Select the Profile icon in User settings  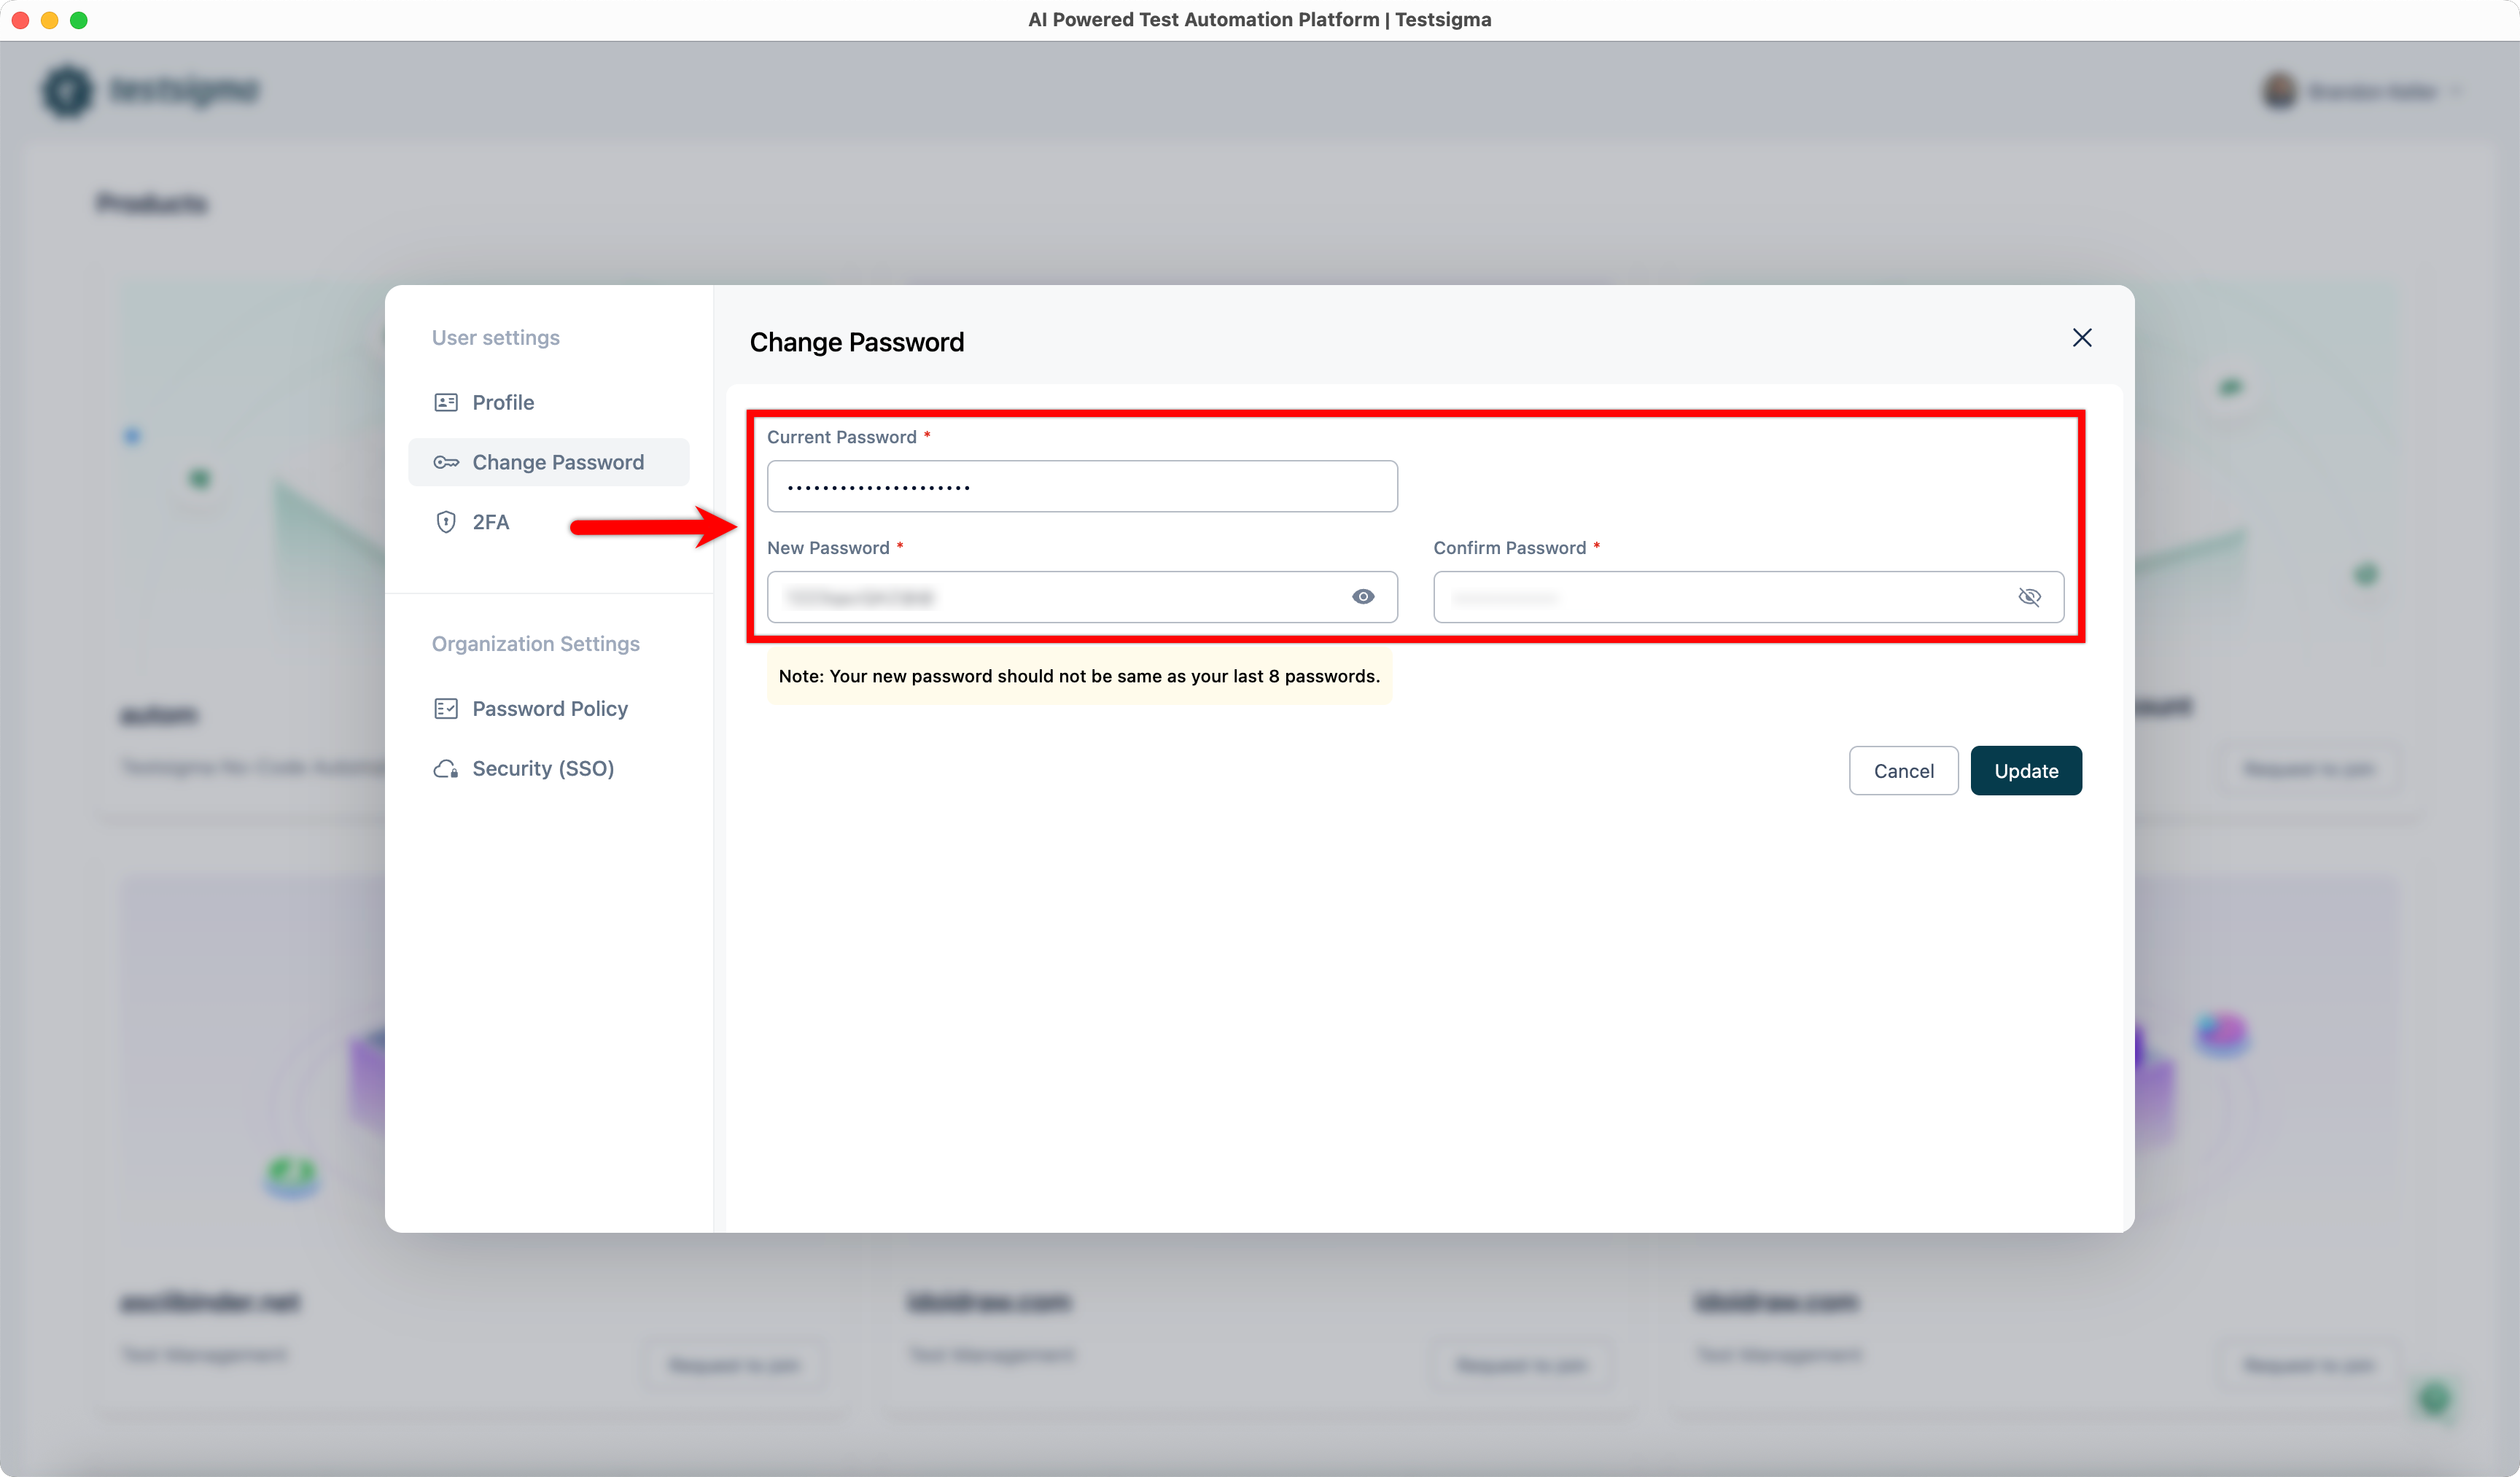pyautogui.click(x=447, y=402)
